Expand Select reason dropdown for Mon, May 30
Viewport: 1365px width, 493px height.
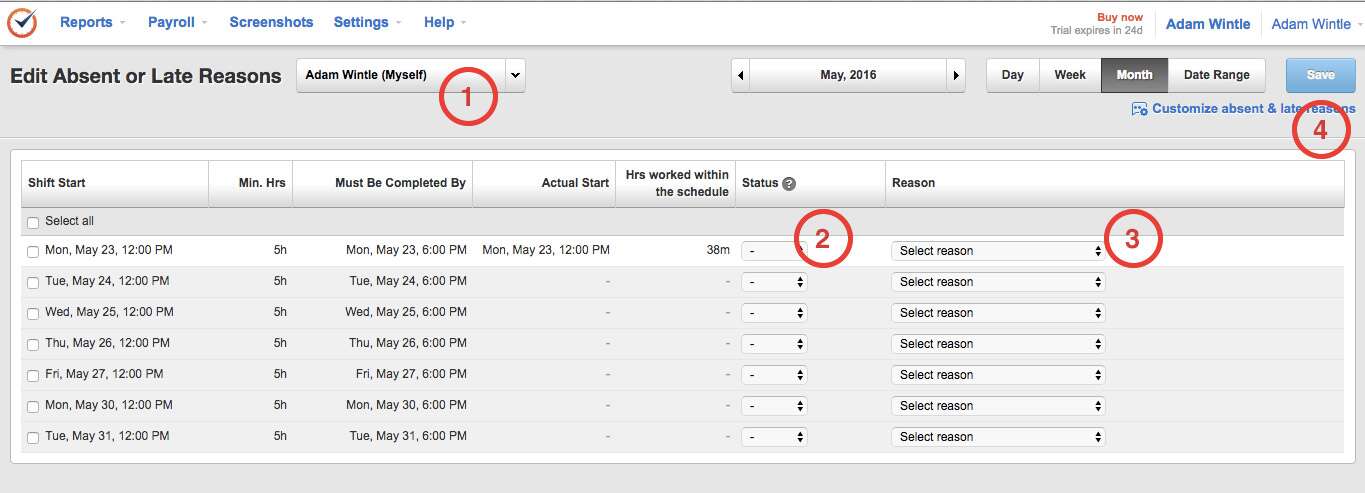[x=997, y=406]
